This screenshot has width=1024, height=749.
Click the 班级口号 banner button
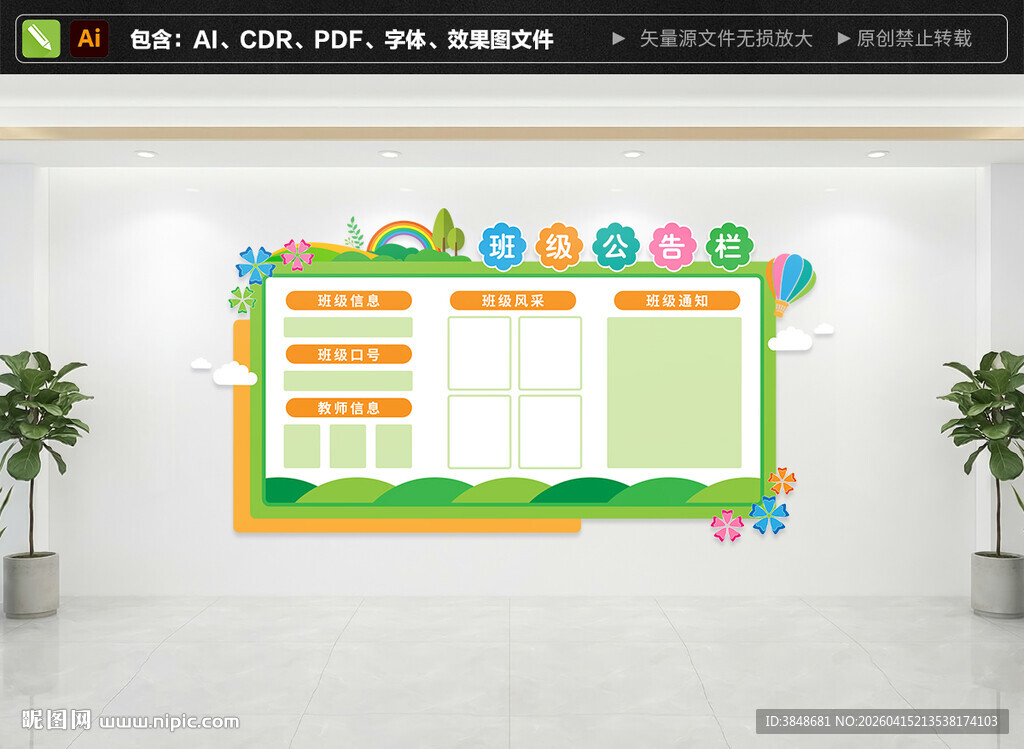(349, 354)
